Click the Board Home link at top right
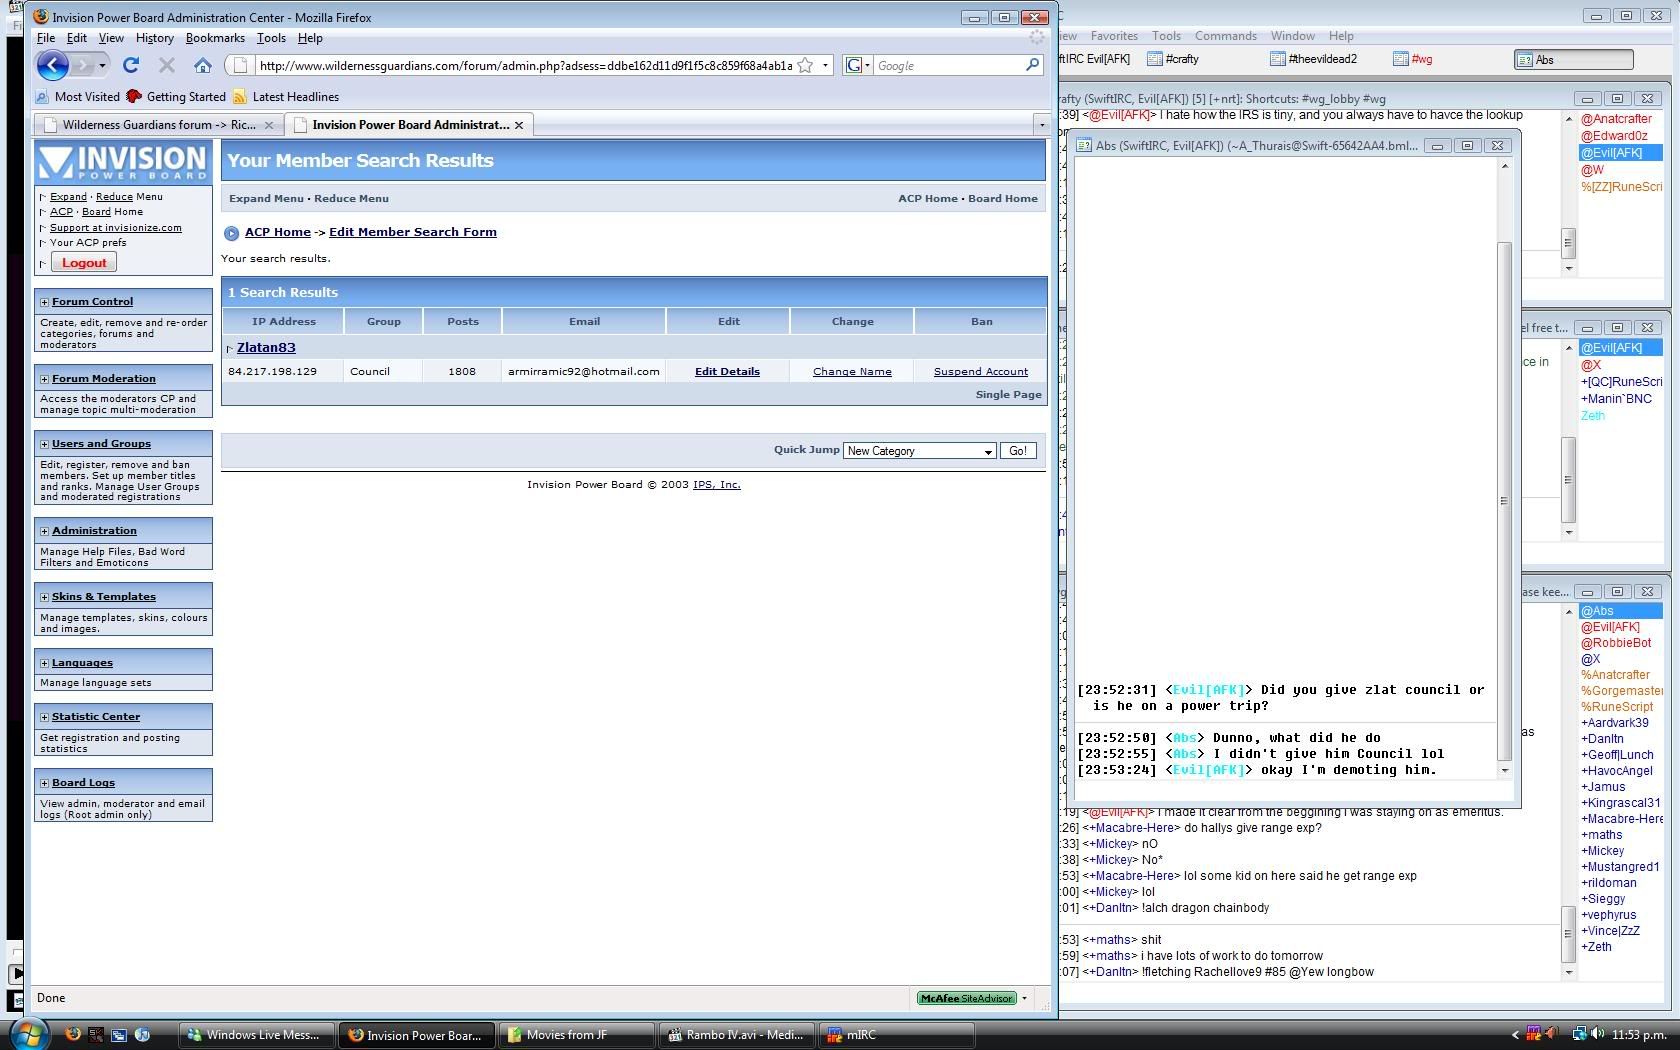Viewport: 1680px width, 1050px height. coord(1003,199)
